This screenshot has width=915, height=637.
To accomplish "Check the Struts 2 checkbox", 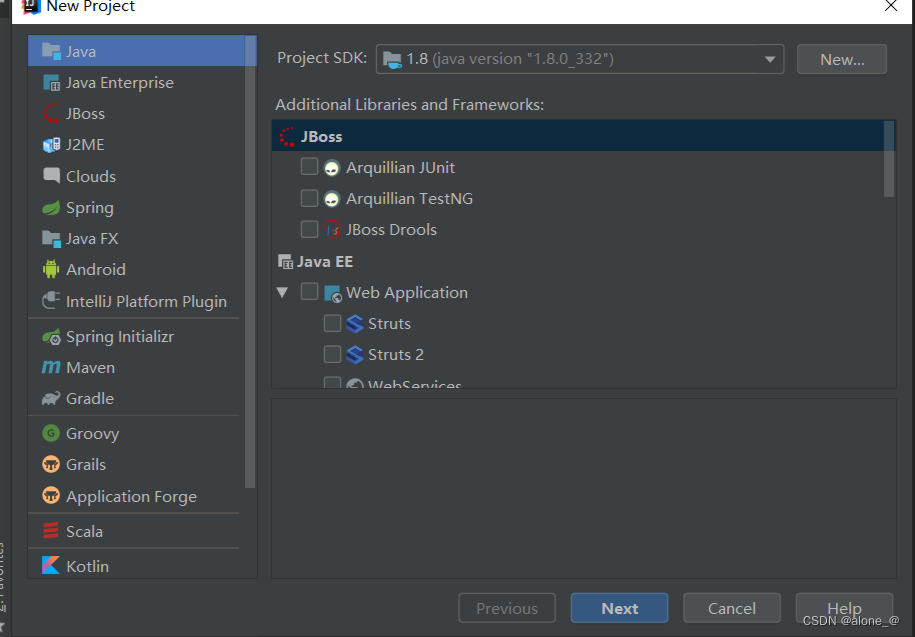I will click(x=332, y=354).
